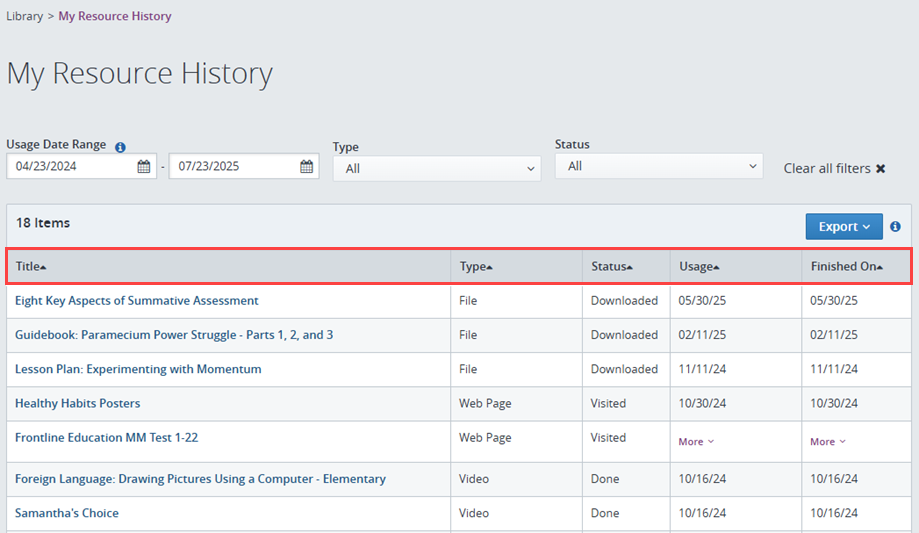Click the X icon in Clear all filters
919x533 pixels.
[880, 169]
